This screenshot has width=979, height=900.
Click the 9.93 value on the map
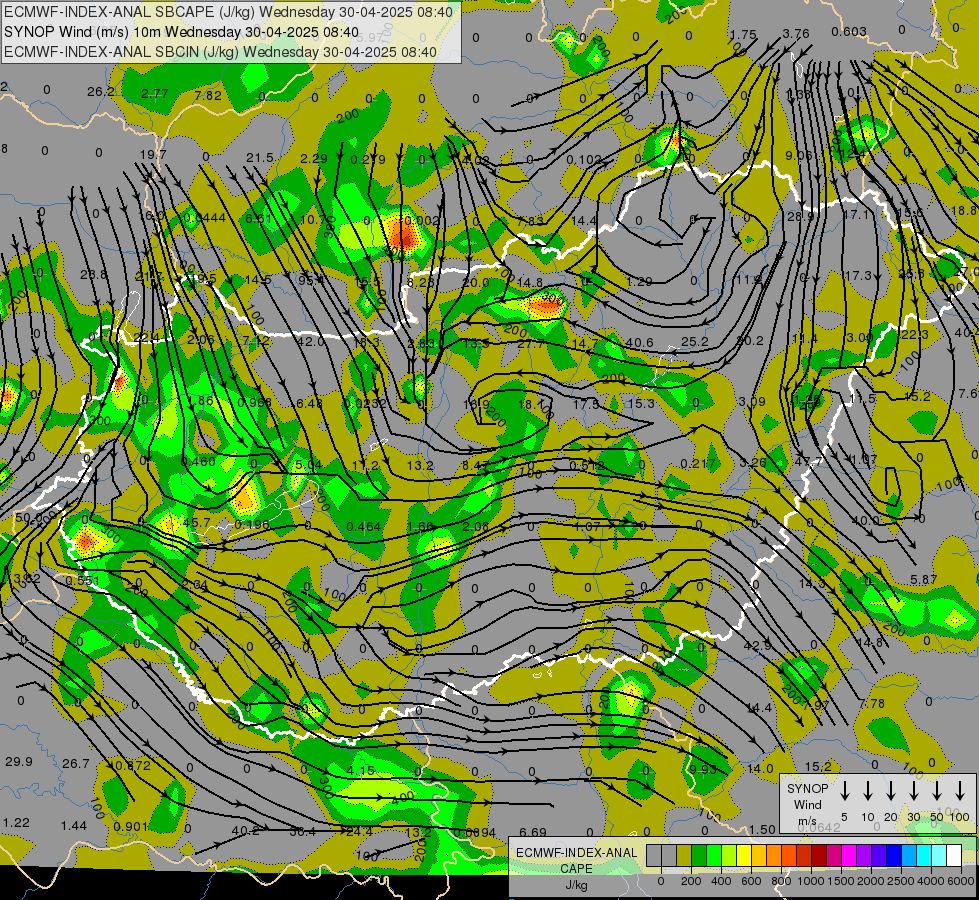coord(703,769)
